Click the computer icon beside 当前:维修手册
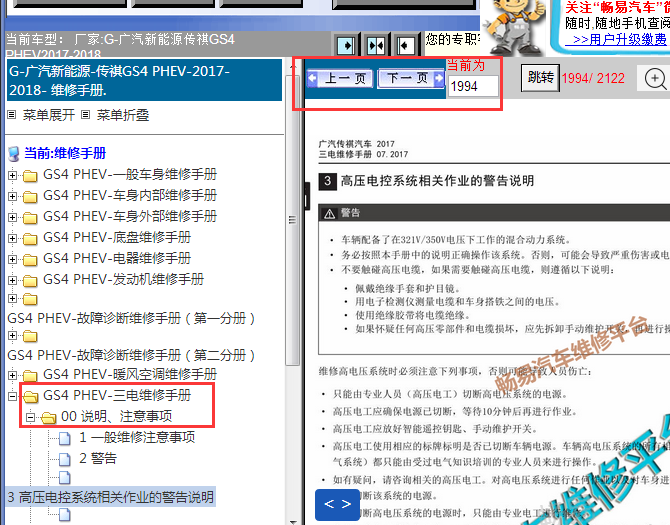 tap(14, 154)
